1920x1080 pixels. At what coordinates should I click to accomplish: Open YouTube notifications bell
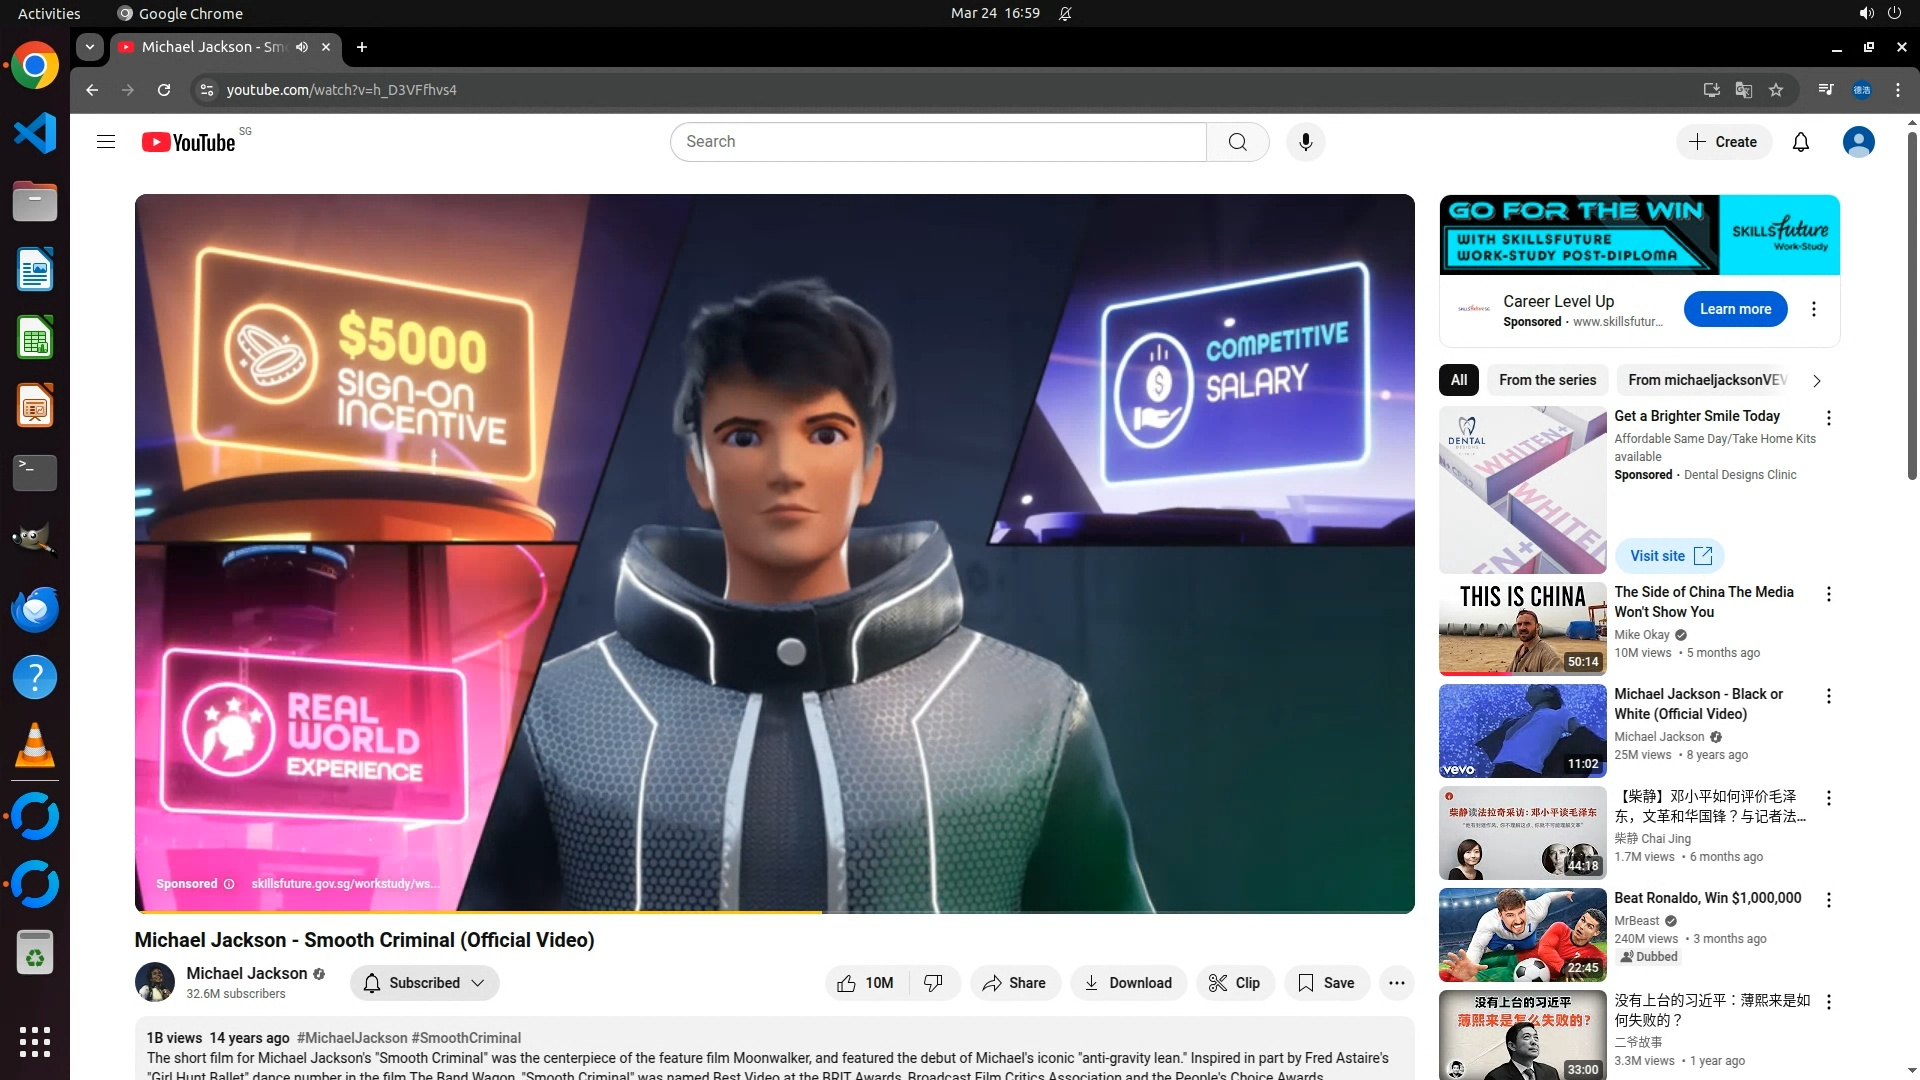click(x=1800, y=142)
